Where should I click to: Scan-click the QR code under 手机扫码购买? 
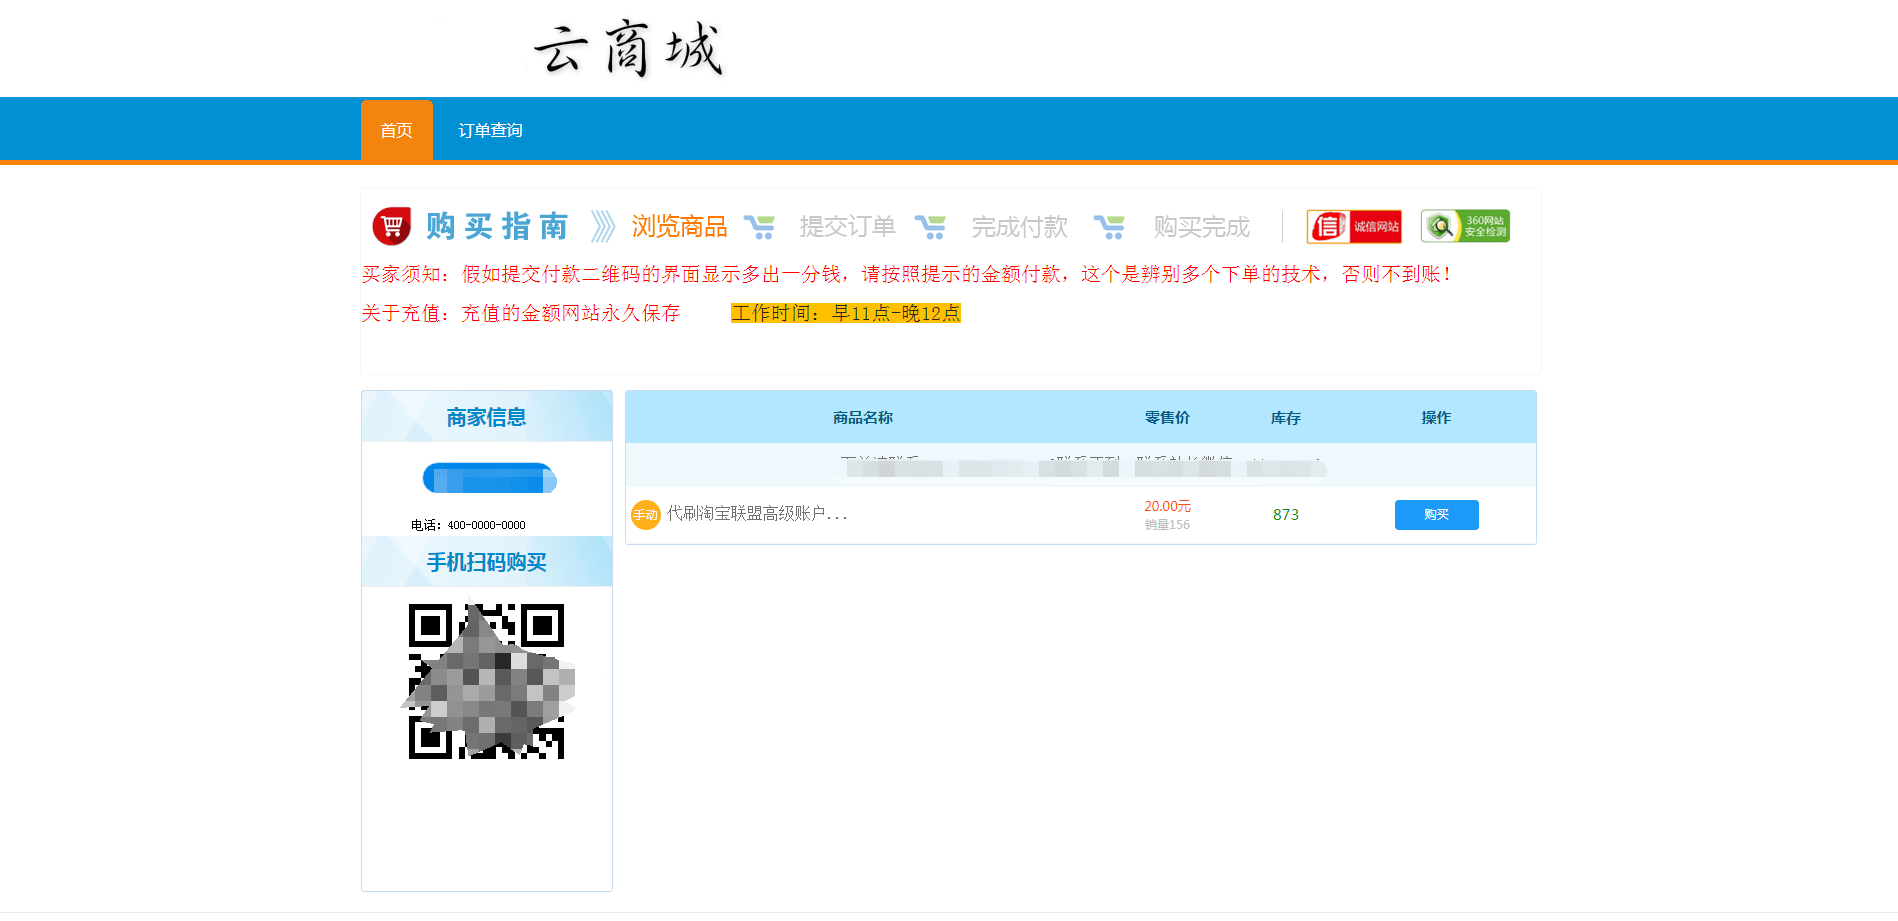click(x=487, y=680)
